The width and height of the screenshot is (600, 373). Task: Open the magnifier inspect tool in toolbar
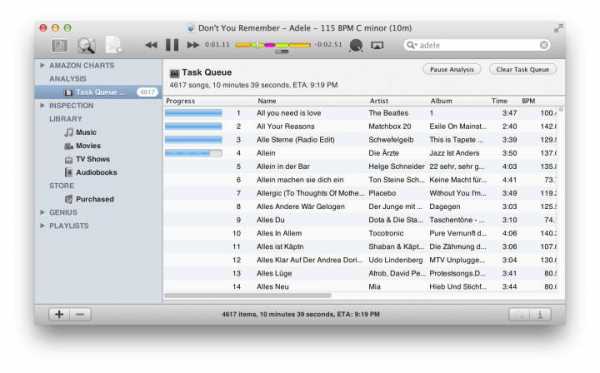coord(86,46)
